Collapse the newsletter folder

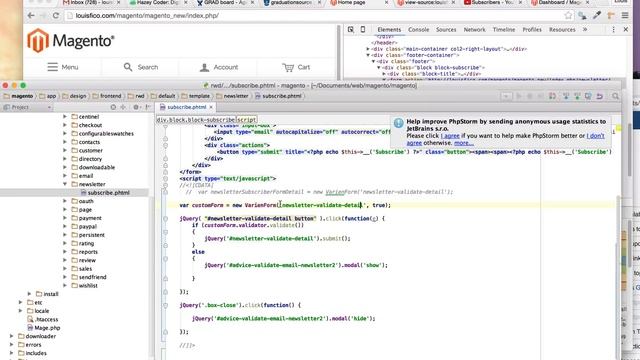coord(65,184)
